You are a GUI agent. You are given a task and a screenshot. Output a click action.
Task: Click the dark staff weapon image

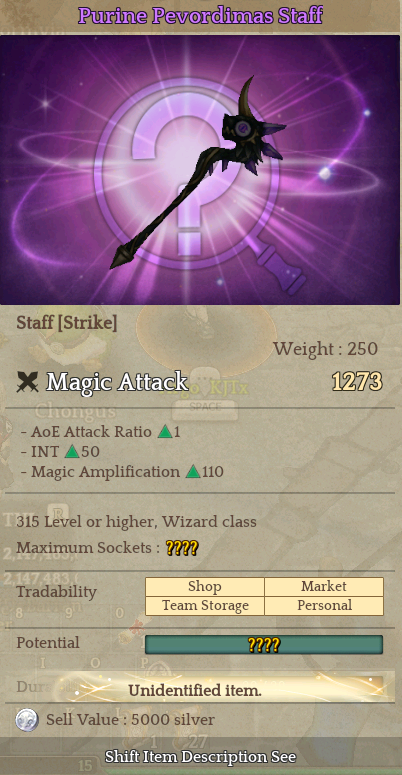pos(199,173)
